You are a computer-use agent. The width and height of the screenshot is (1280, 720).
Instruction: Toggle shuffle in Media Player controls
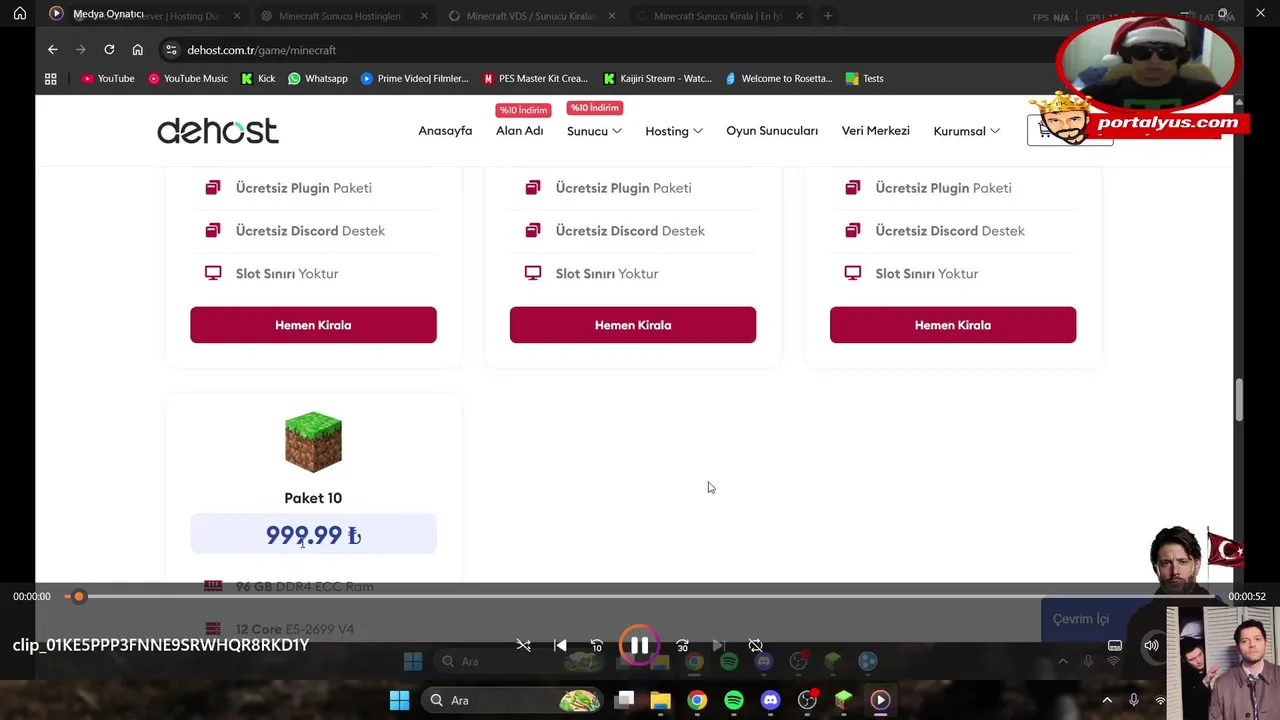pos(523,646)
